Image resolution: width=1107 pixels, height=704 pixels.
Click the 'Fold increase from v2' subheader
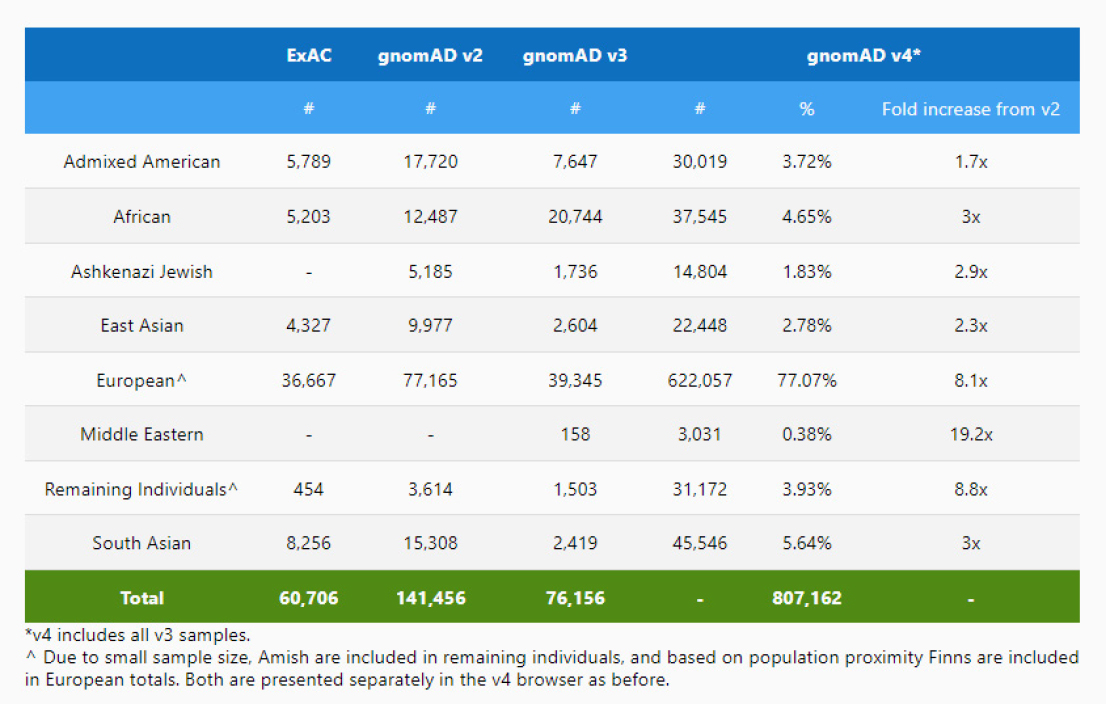(970, 109)
